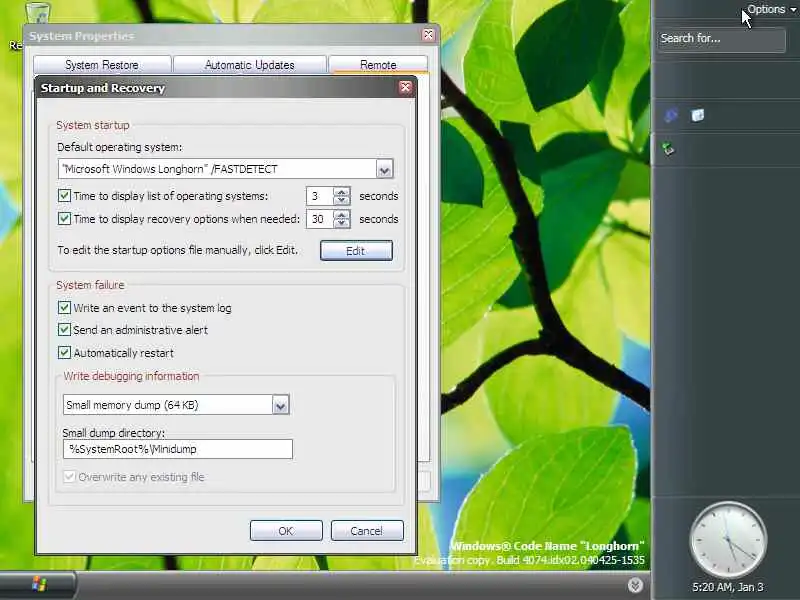Toggle Time to display list of operating systems
Viewport: 800px width, 600px height.
pyautogui.click(x=64, y=195)
